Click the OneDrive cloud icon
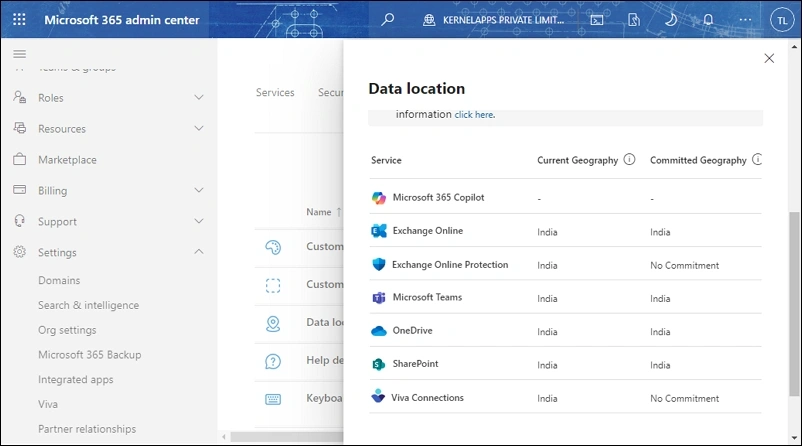 point(378,331)
